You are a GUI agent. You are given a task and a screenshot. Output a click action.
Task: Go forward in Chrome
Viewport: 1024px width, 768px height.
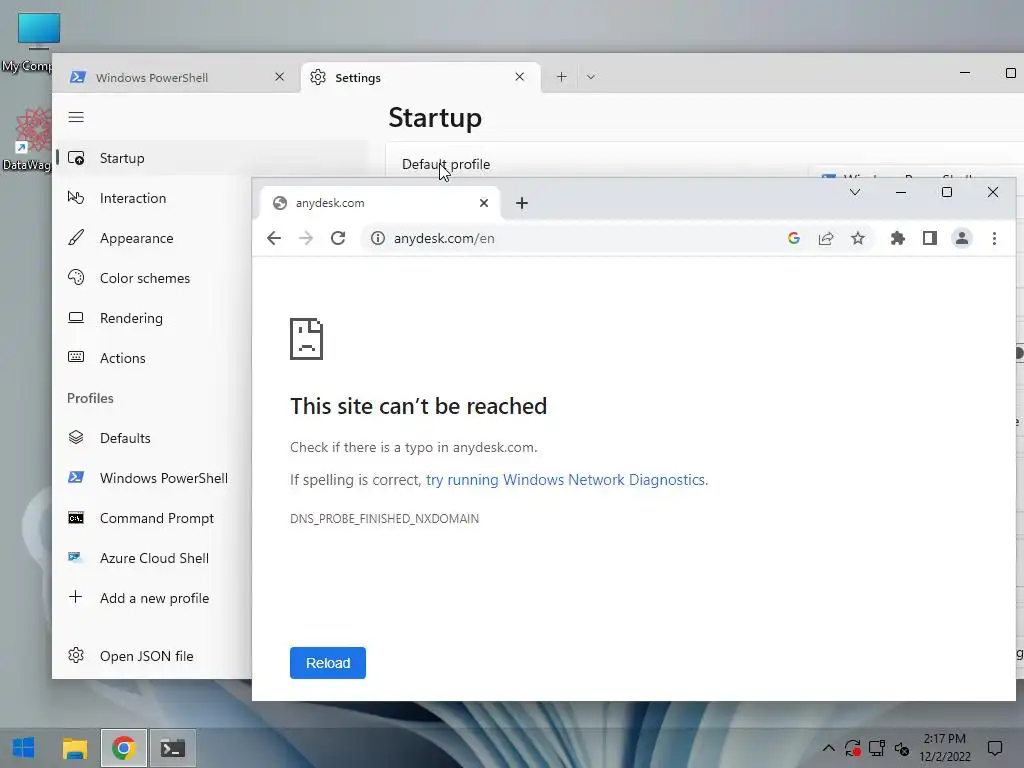coord(306,238)
